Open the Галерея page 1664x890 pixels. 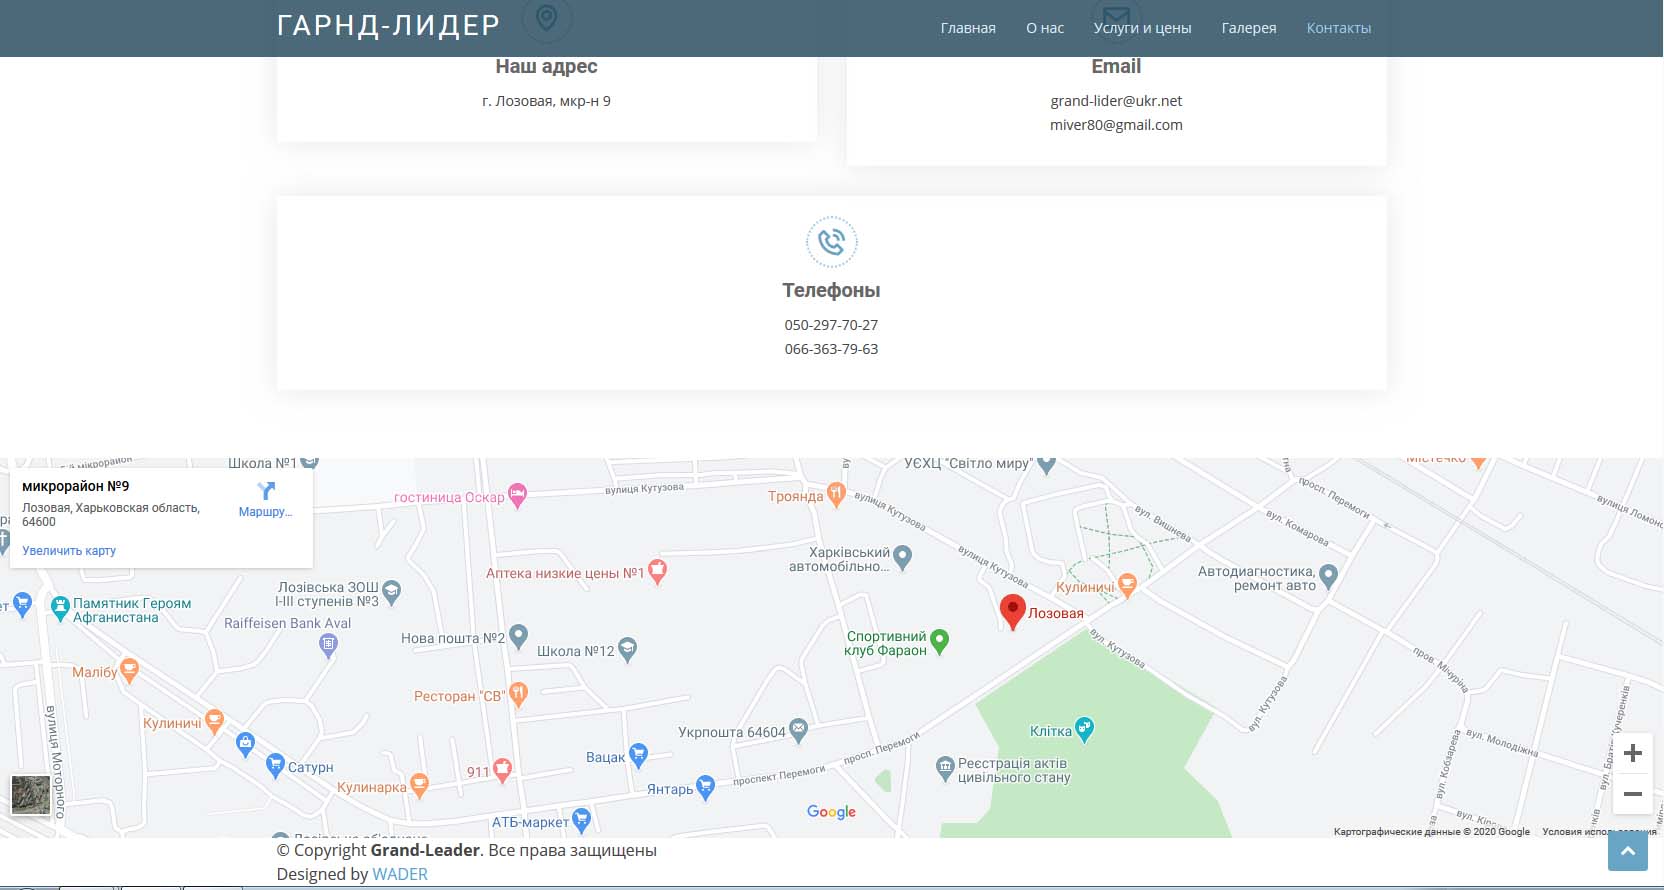coord(1248,28)
